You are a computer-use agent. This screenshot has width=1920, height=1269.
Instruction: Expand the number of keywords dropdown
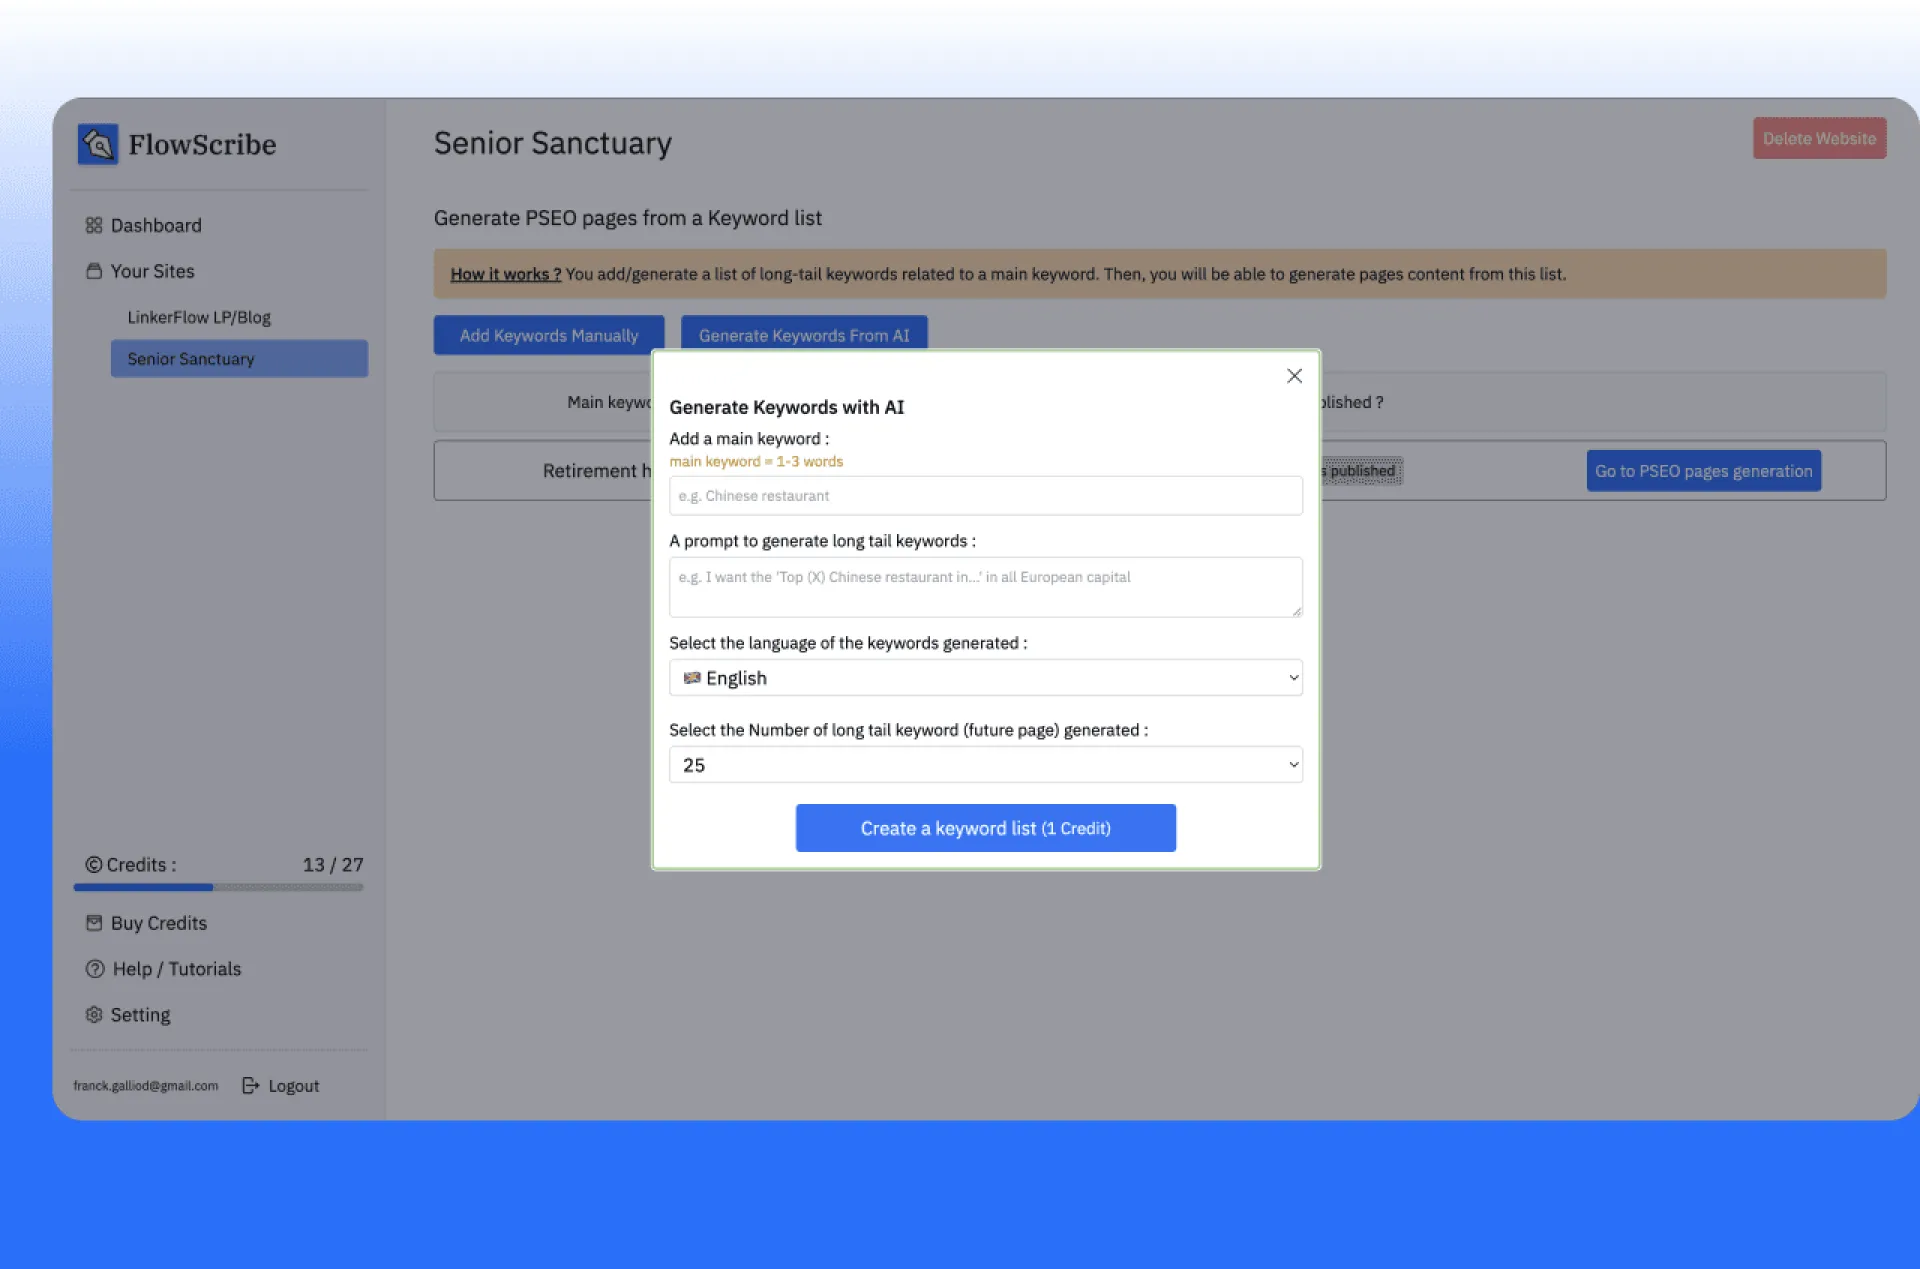click(985, 765)
